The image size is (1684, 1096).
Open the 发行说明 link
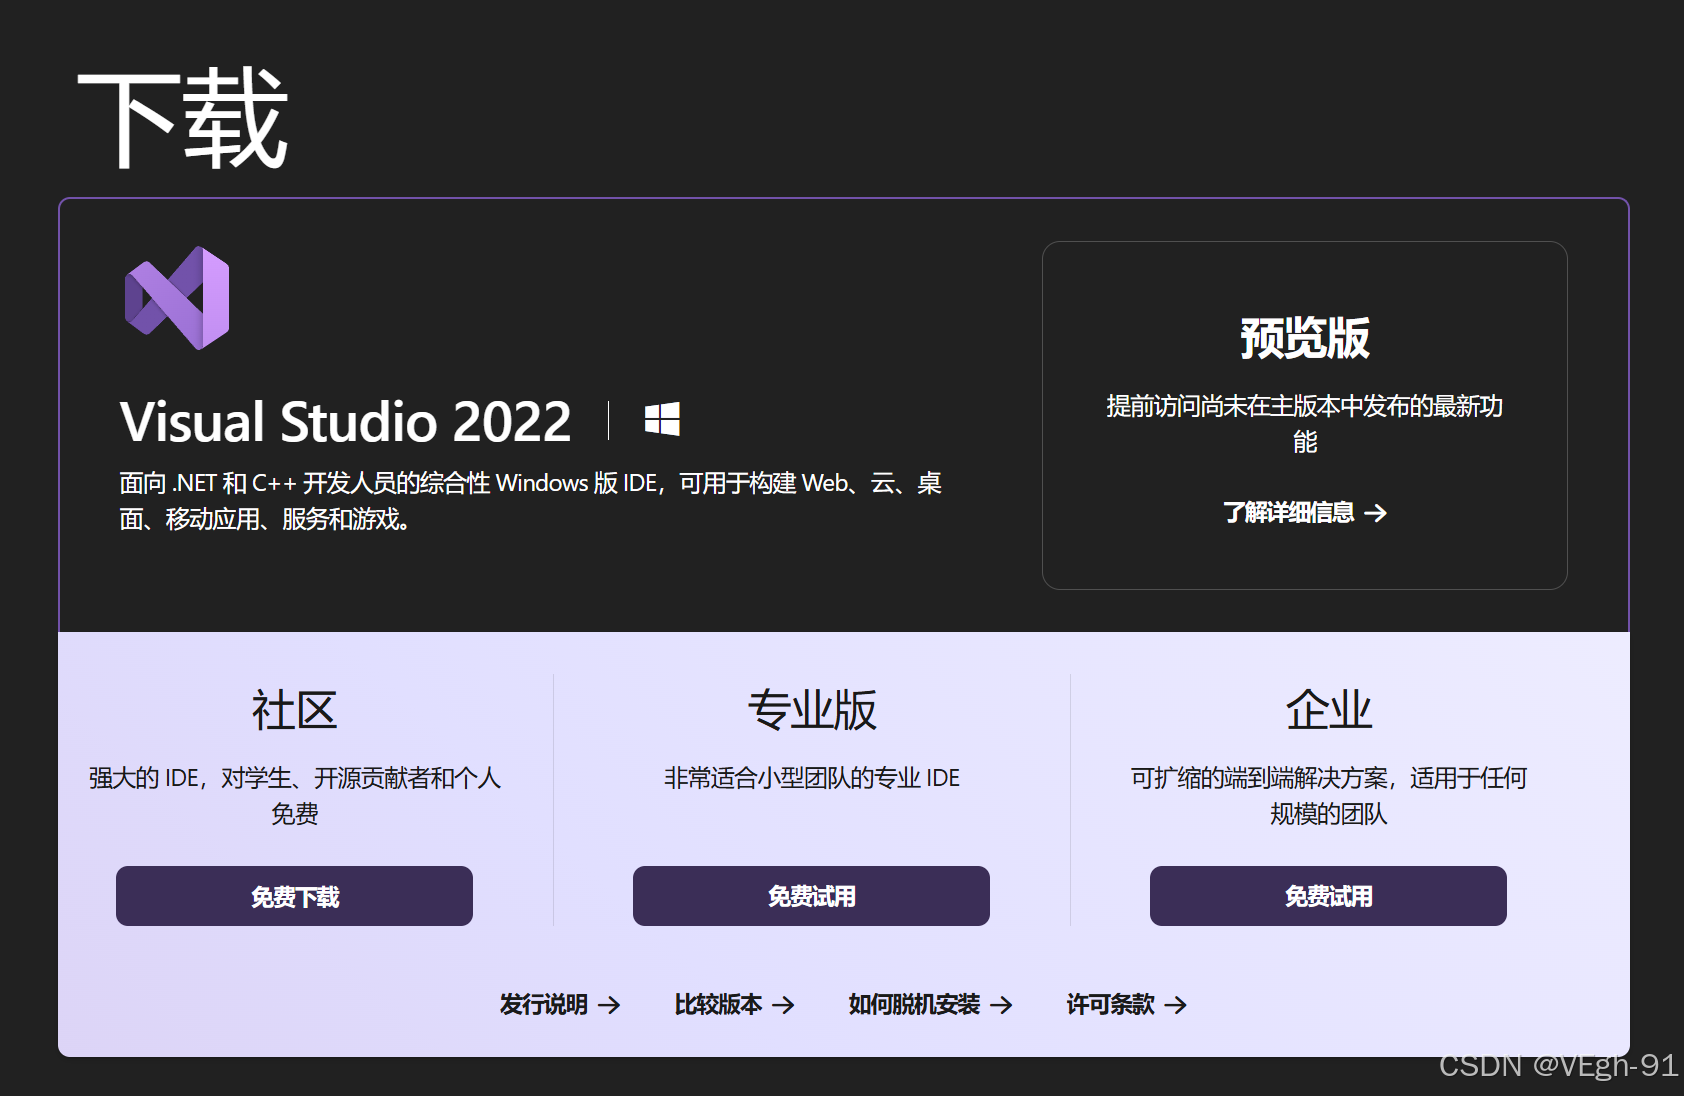(x=560, y=1005)
